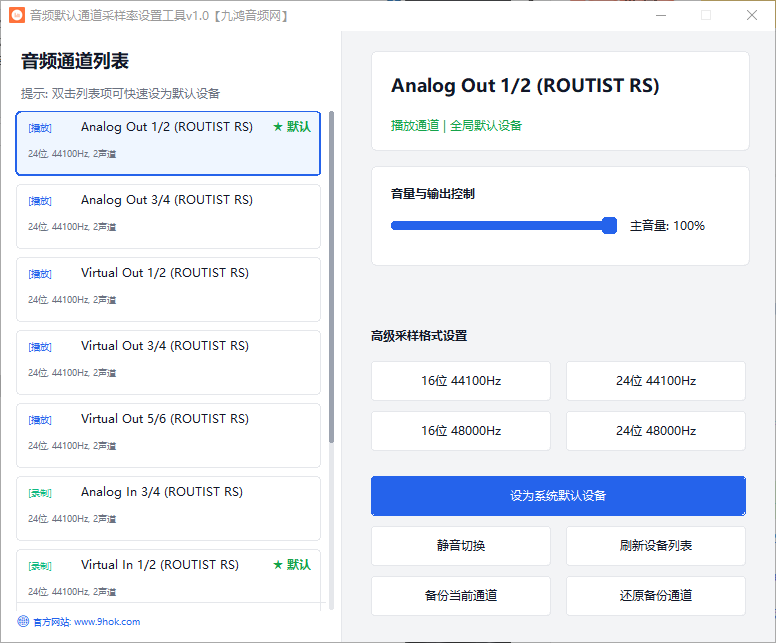This screenshot has height=643, width=776.
Task: Click the orange app icon in title bar
Action: (x=17, y=15)
